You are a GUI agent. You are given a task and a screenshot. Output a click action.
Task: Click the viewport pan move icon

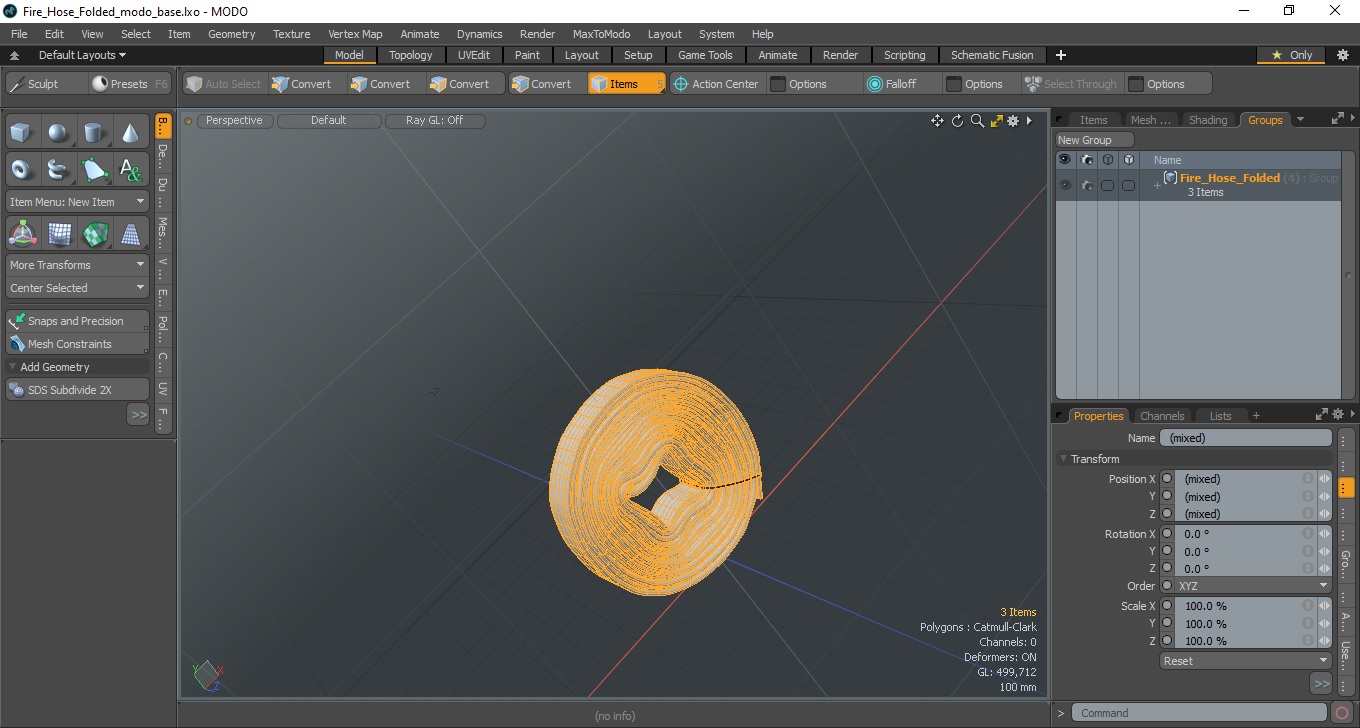tap(937, 121)
